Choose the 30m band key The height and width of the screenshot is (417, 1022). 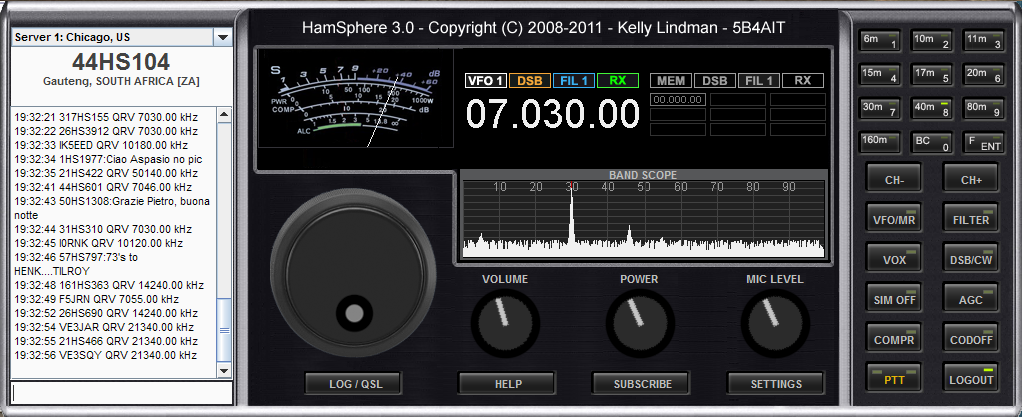[880, 108]
